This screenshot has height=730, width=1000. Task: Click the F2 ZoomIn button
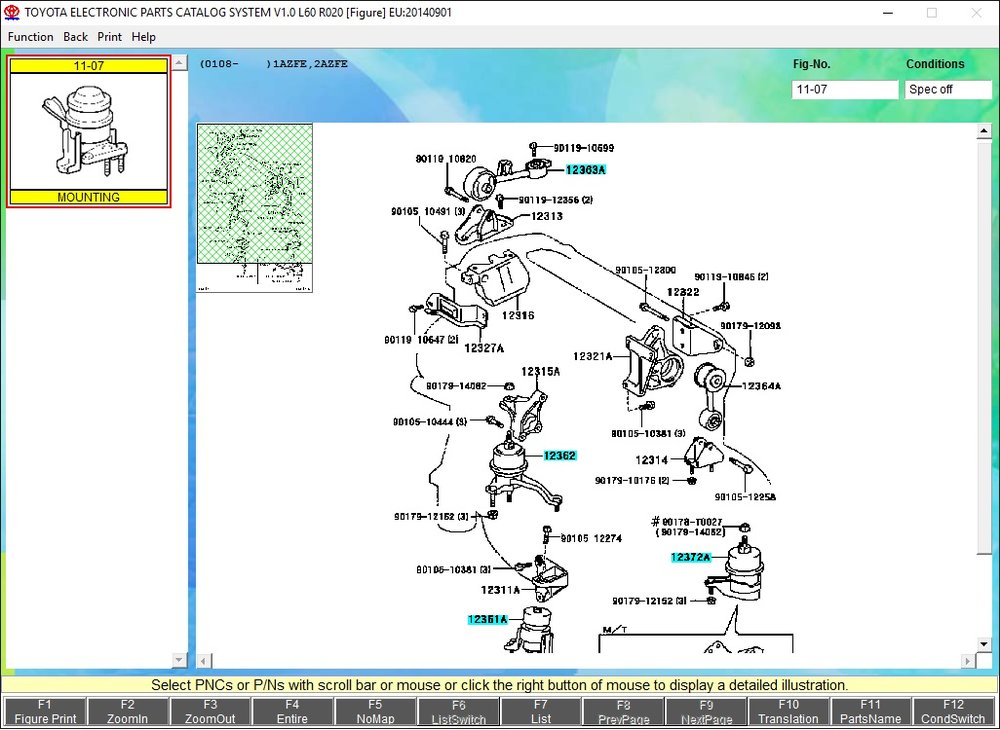point(128,711)
